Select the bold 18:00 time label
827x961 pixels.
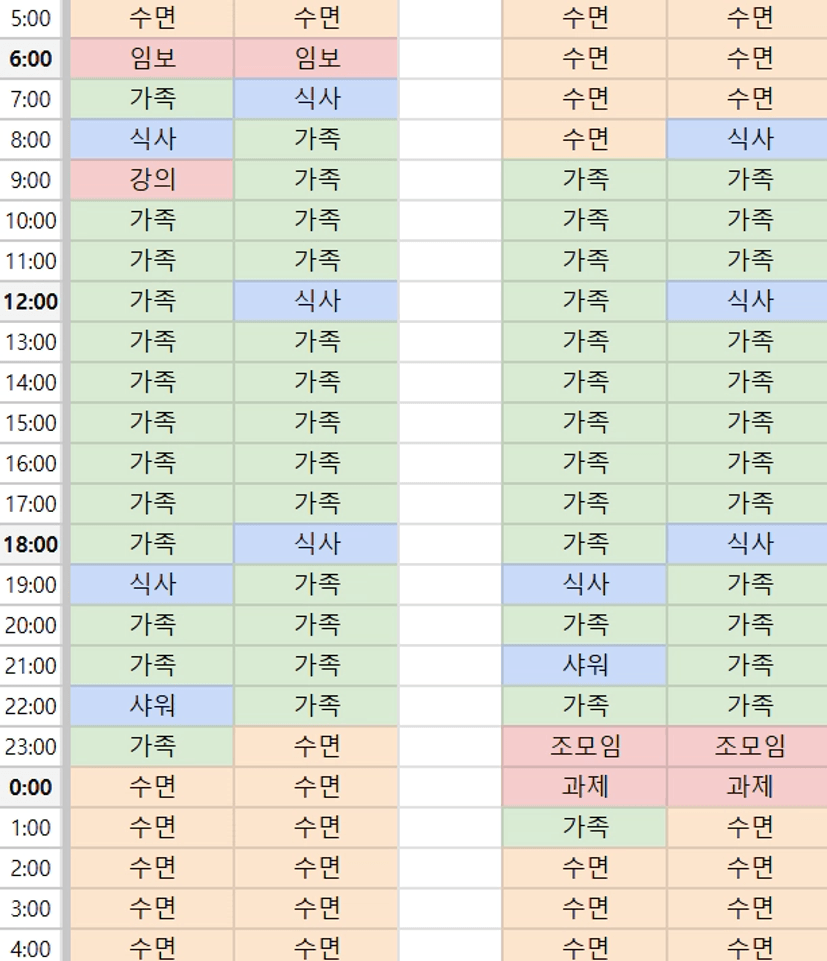pyautogui.click(x=31, y=544)
